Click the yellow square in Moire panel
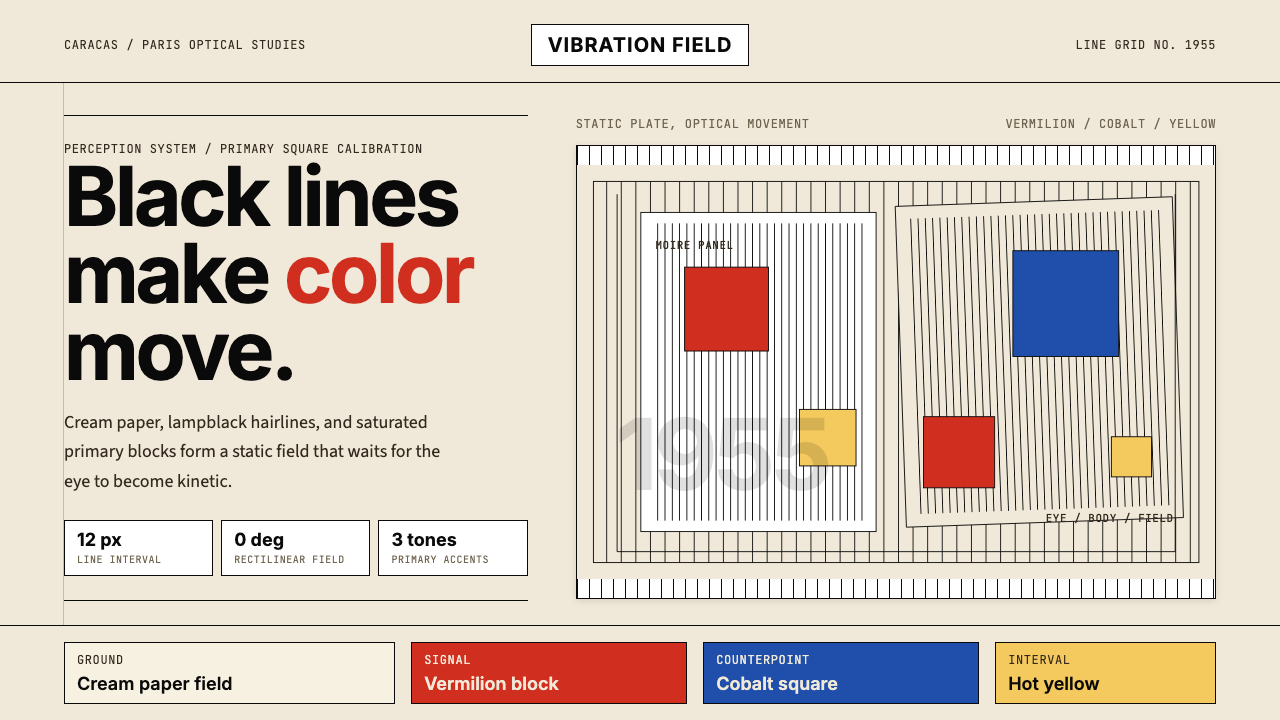The height and width of the screenshot is (720, 1280). 827,437
